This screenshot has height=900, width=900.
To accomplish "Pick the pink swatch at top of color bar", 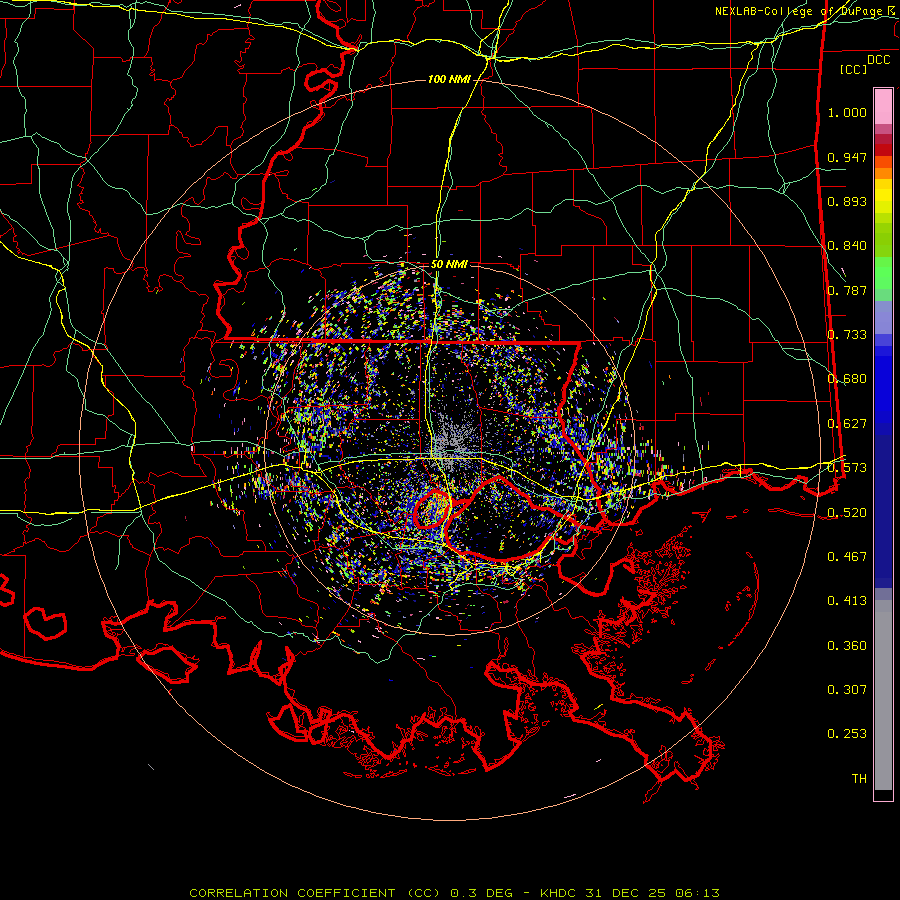I will pos(883,107).
